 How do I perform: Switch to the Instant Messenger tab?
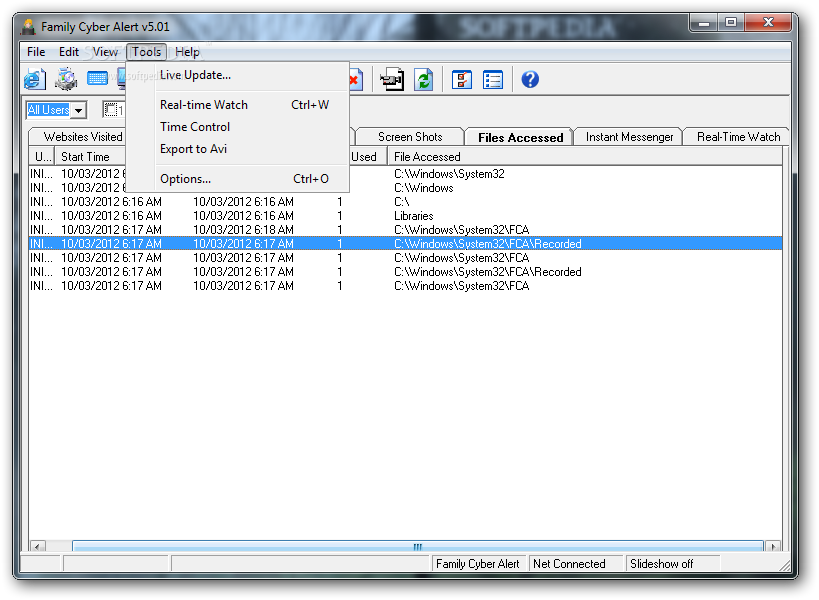(x=629, y=137)
